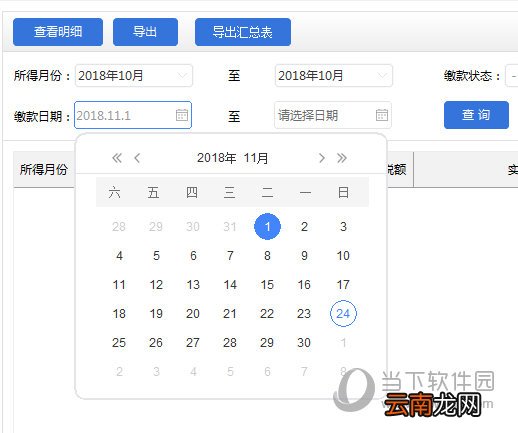This screenshot has width=518, height=433.
Task: Pick day 15 in the calendar
Action: pyautogui.click(x=267, y=285)
